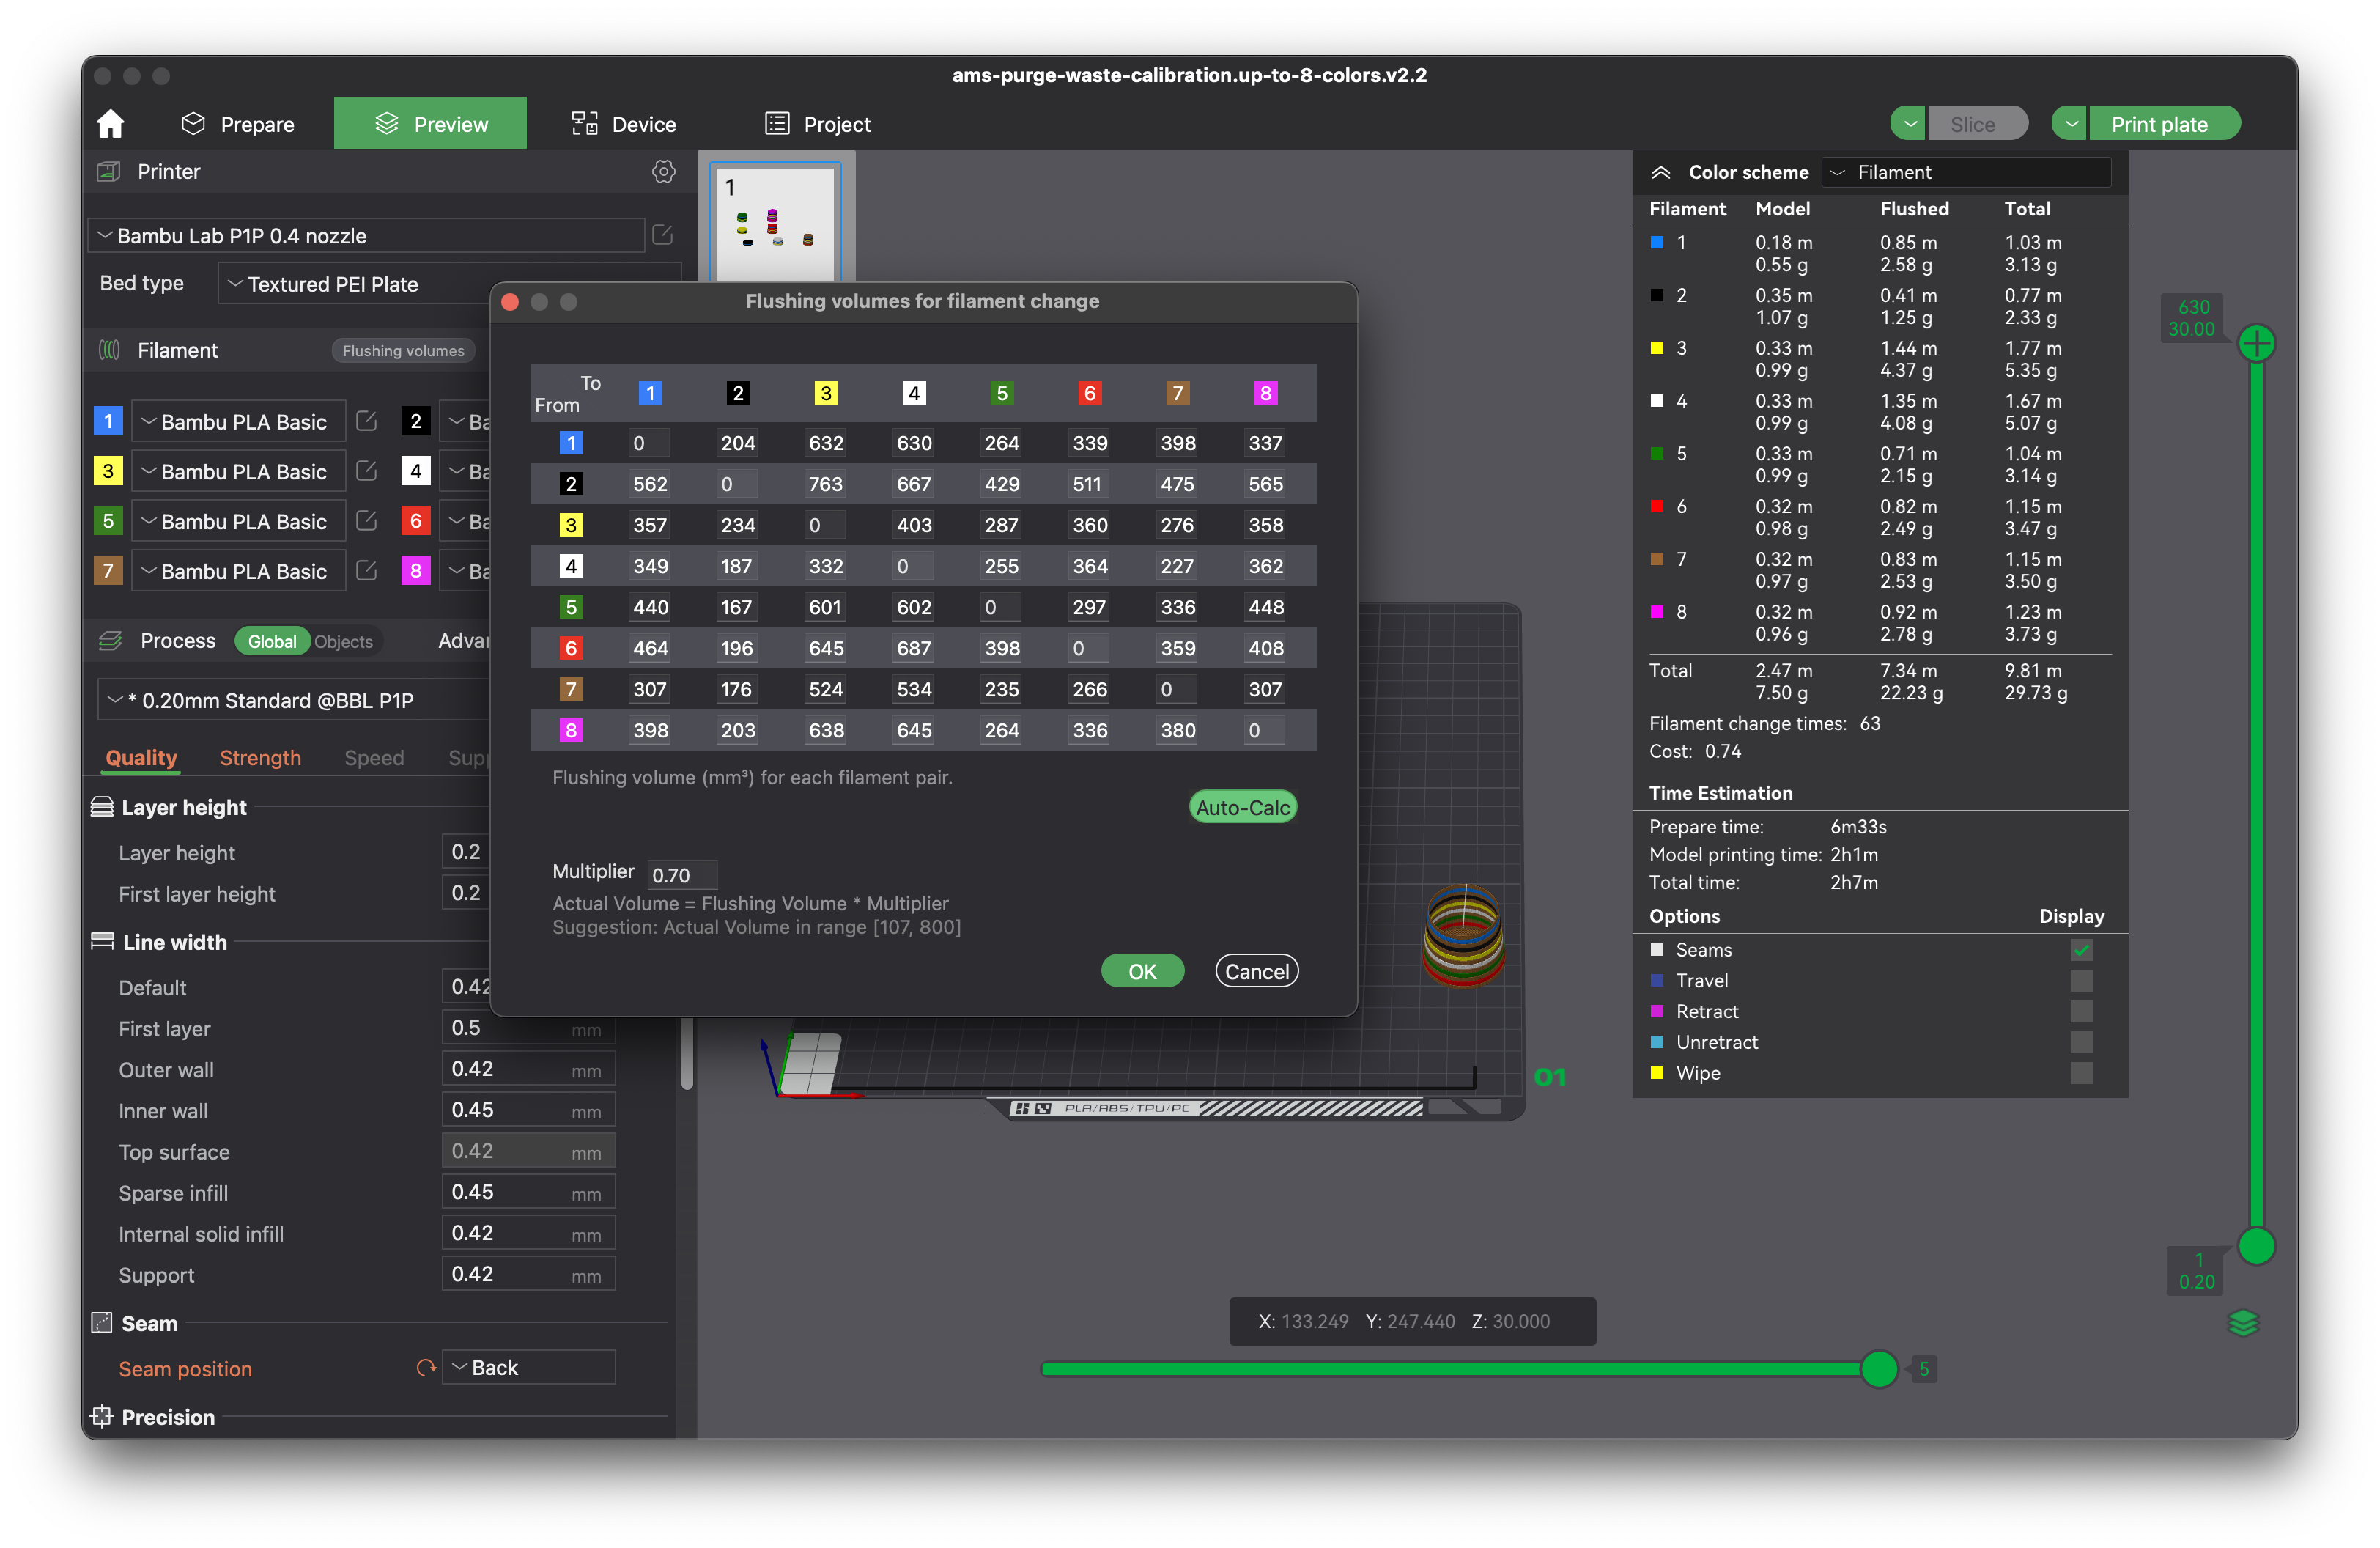Edit filament 1 preset icon
The width and height of the screenshot is (2380, 1548).
[x=366, y=421]
